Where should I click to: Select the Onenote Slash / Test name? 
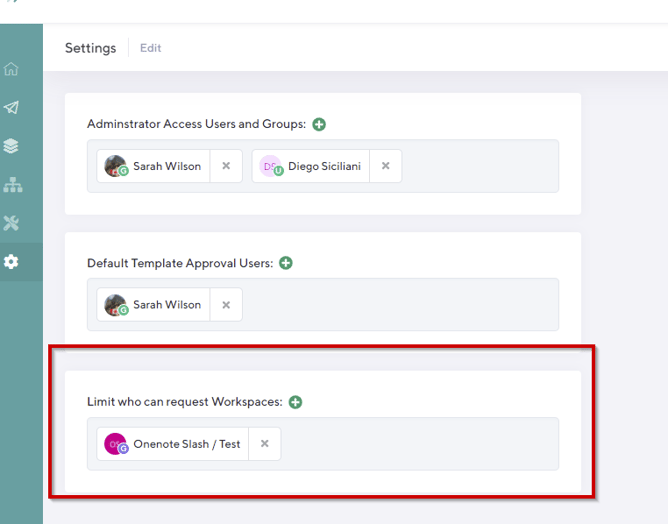pos(187,444)
